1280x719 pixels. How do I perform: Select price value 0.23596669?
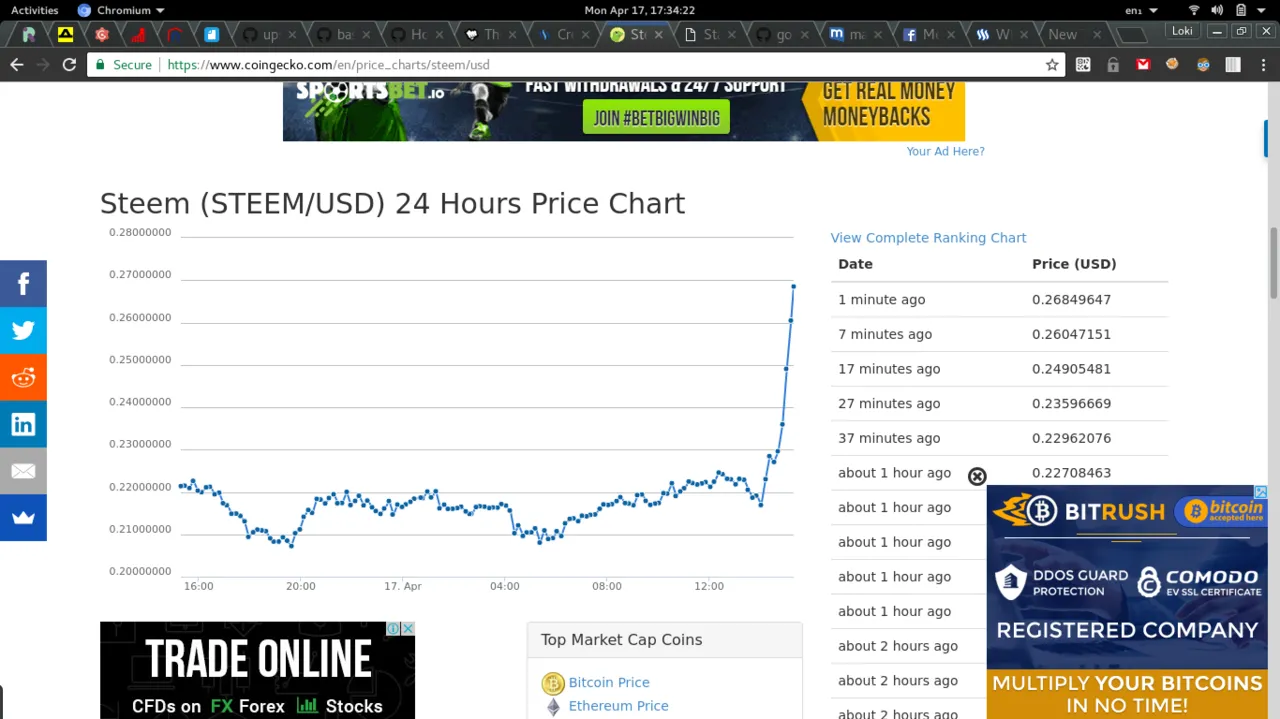click(1071, 403)
